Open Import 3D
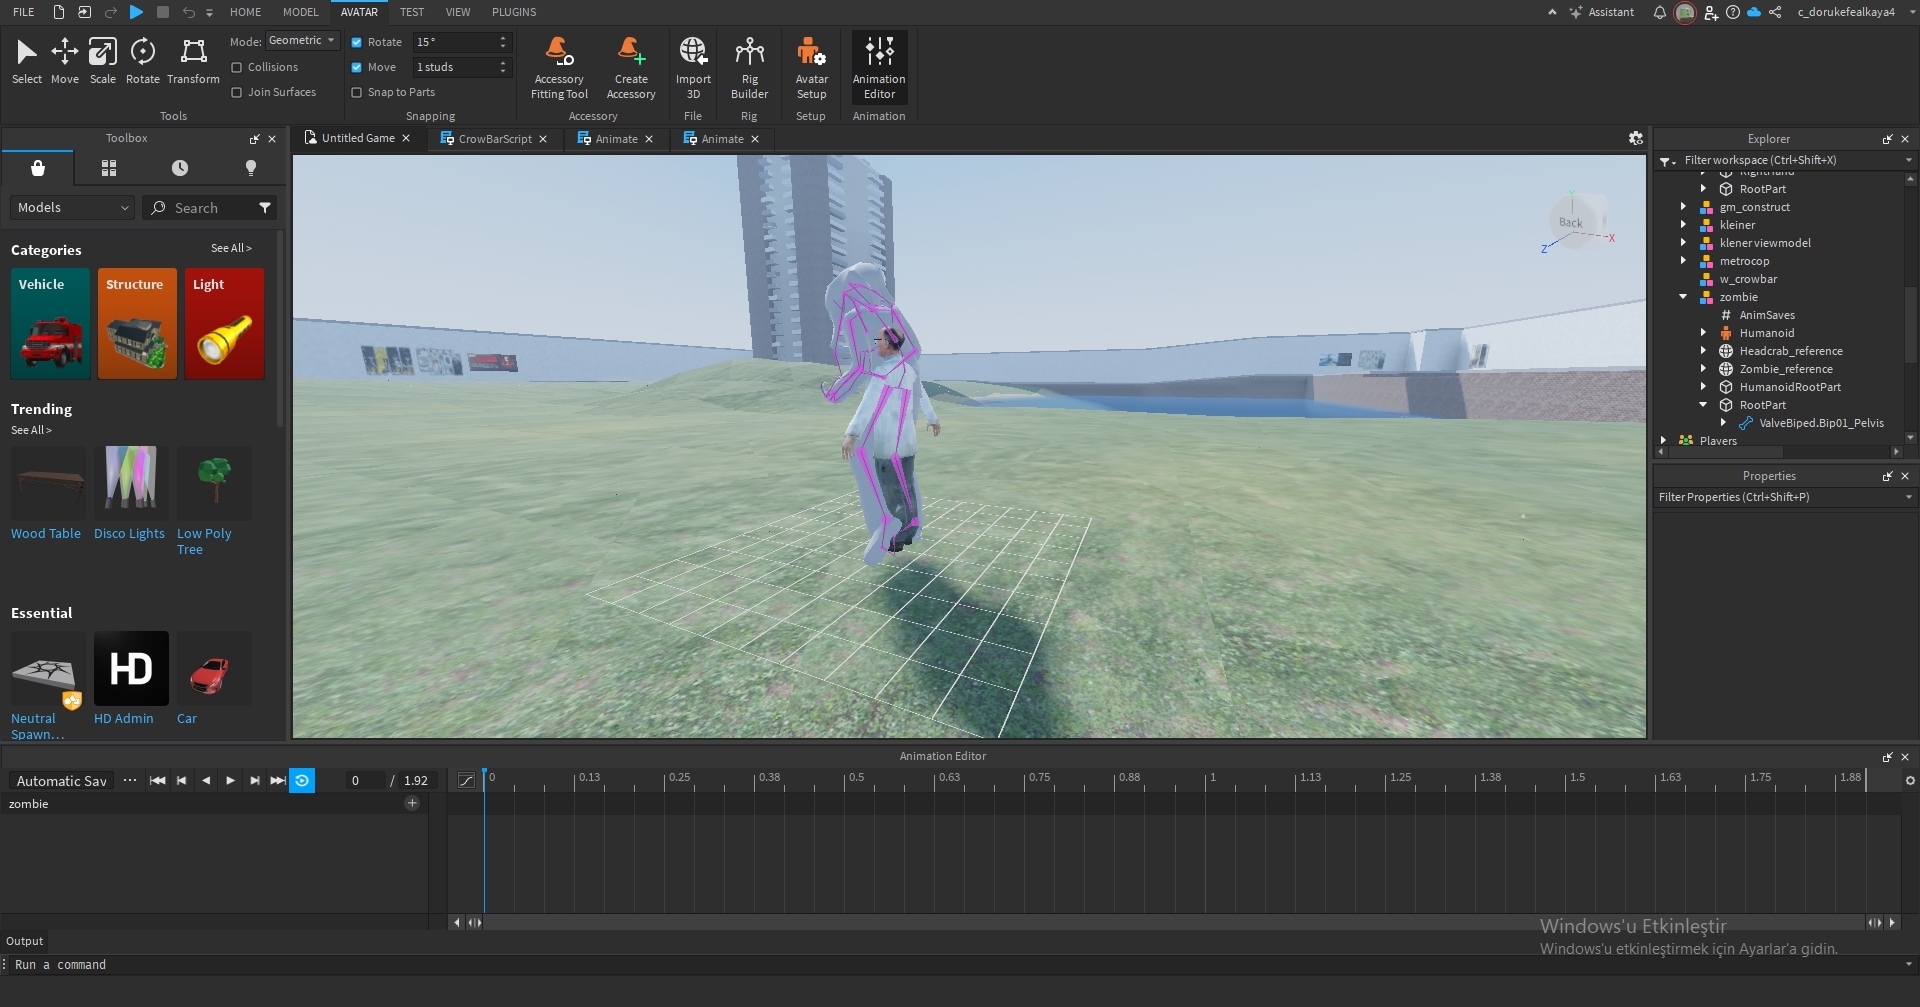The image size is (1920, 1007). click(x=693, y=68)
